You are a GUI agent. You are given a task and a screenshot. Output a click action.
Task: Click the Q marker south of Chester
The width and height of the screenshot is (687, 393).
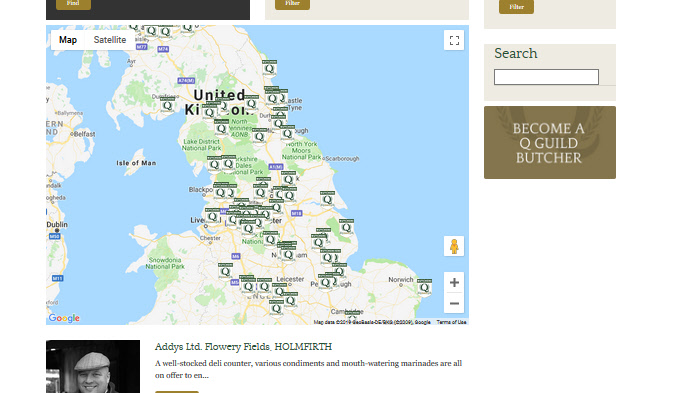point(226,271)
